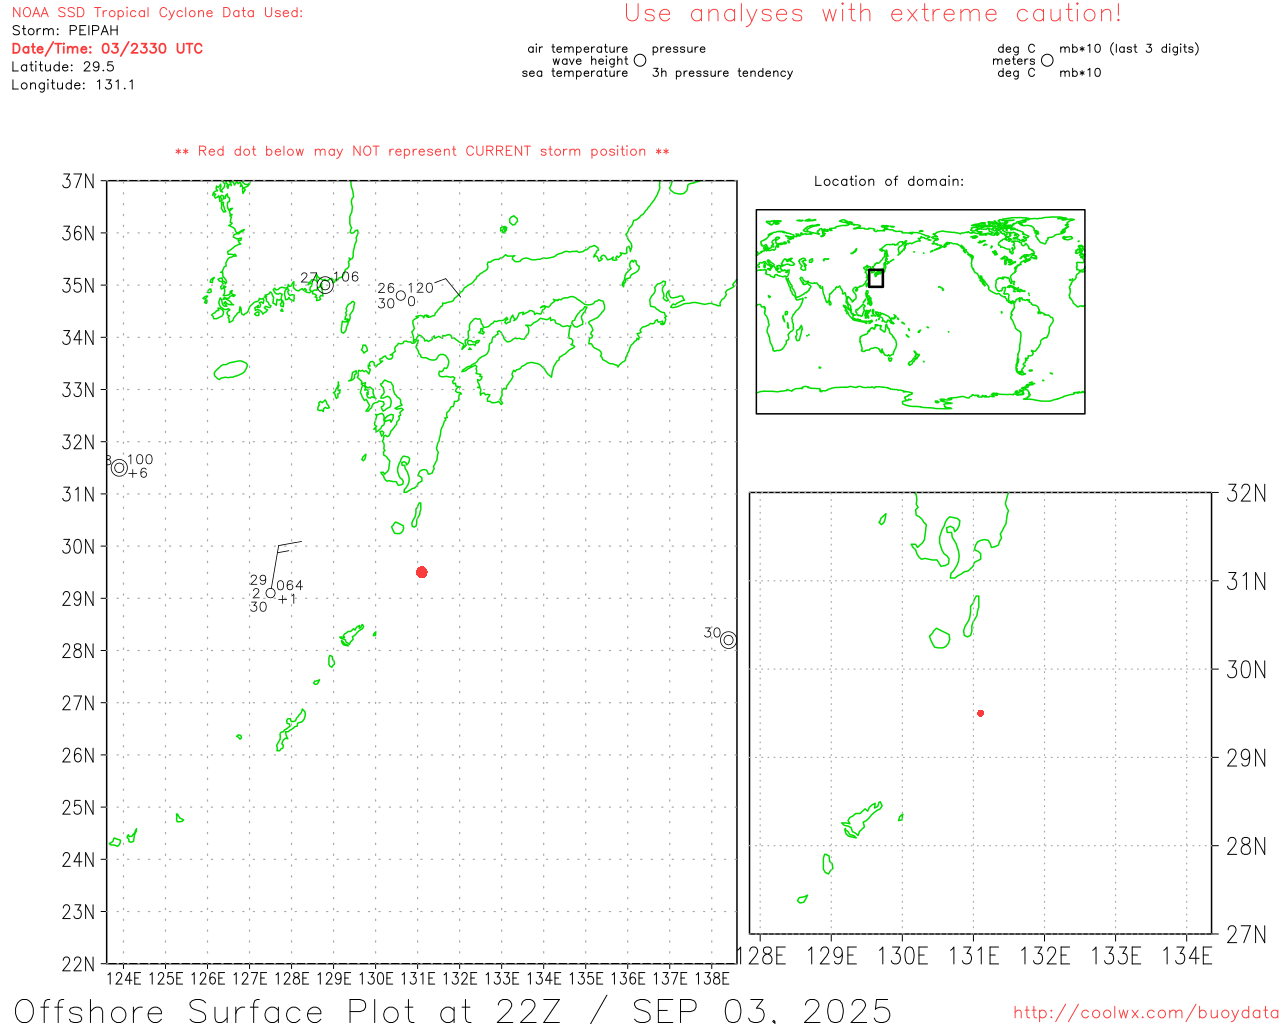Click the 32N label on inset map
Screen dimensions: 1280x1024
[x=1247, y=493]
